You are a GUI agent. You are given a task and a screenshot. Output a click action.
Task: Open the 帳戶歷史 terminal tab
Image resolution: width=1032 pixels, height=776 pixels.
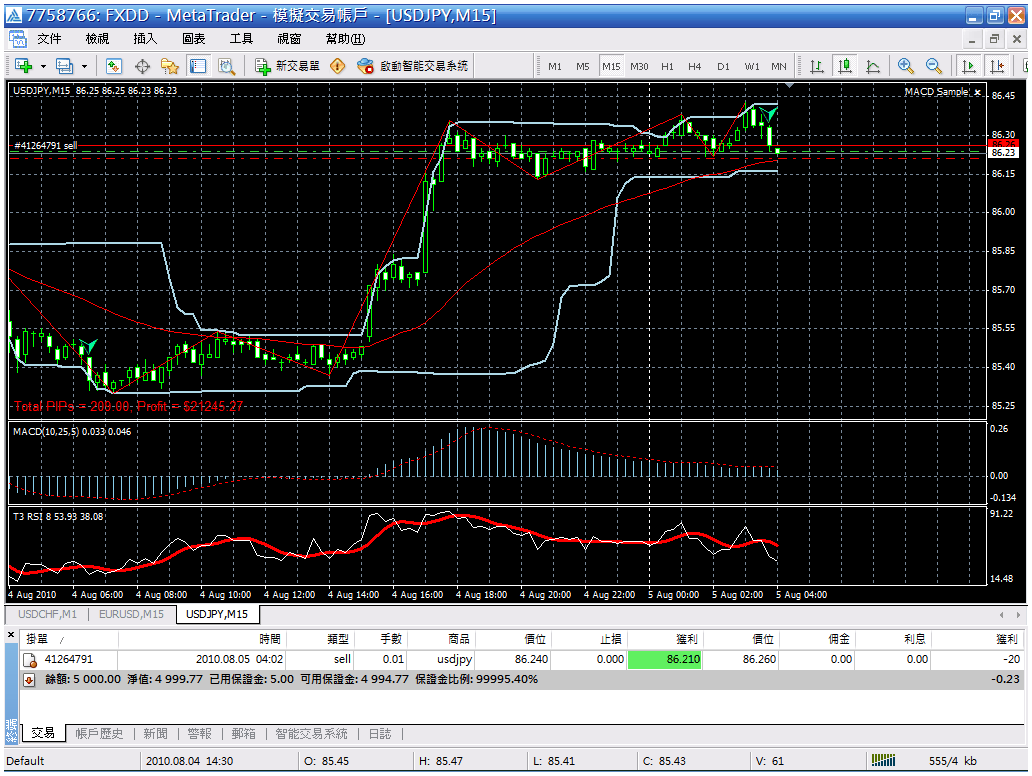click(99, 734)
